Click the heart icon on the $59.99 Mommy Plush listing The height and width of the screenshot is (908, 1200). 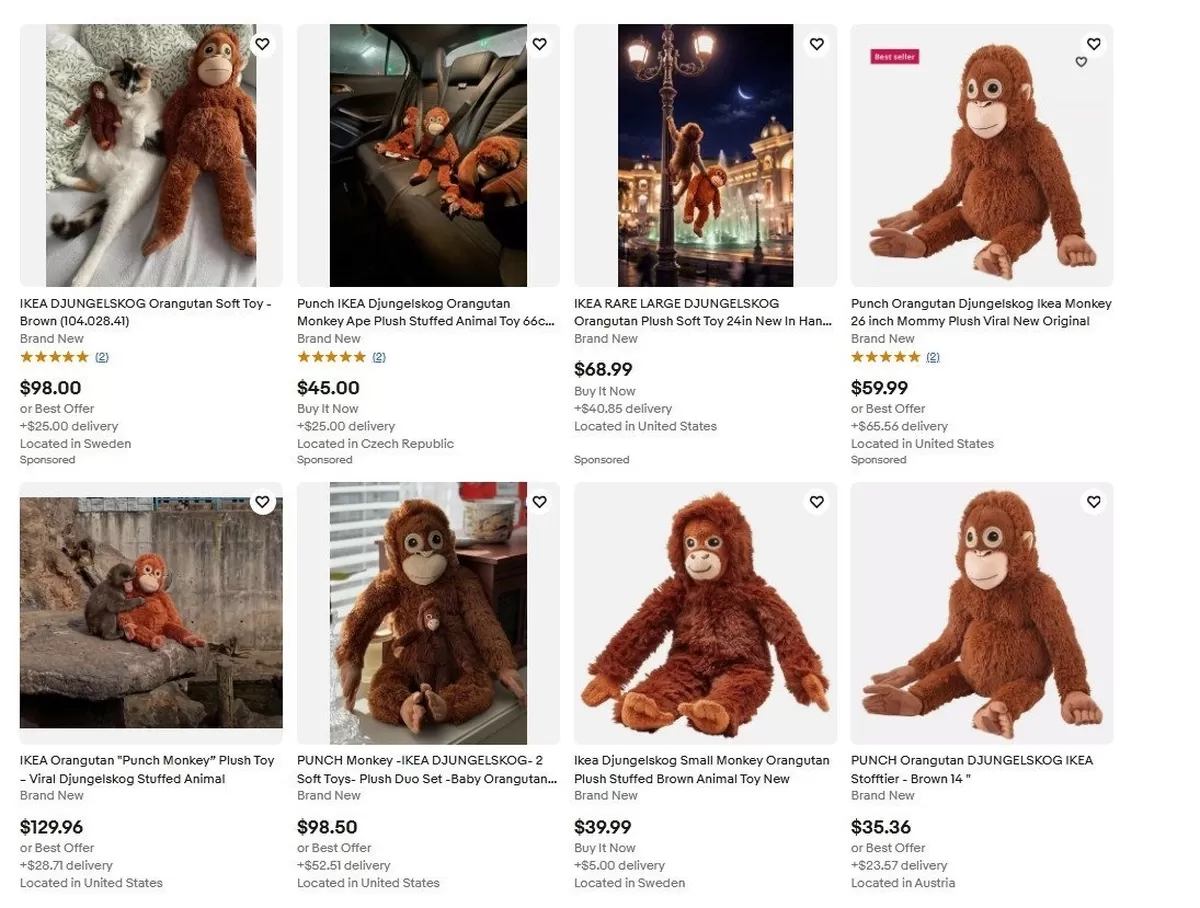(x=1093, y=44)
